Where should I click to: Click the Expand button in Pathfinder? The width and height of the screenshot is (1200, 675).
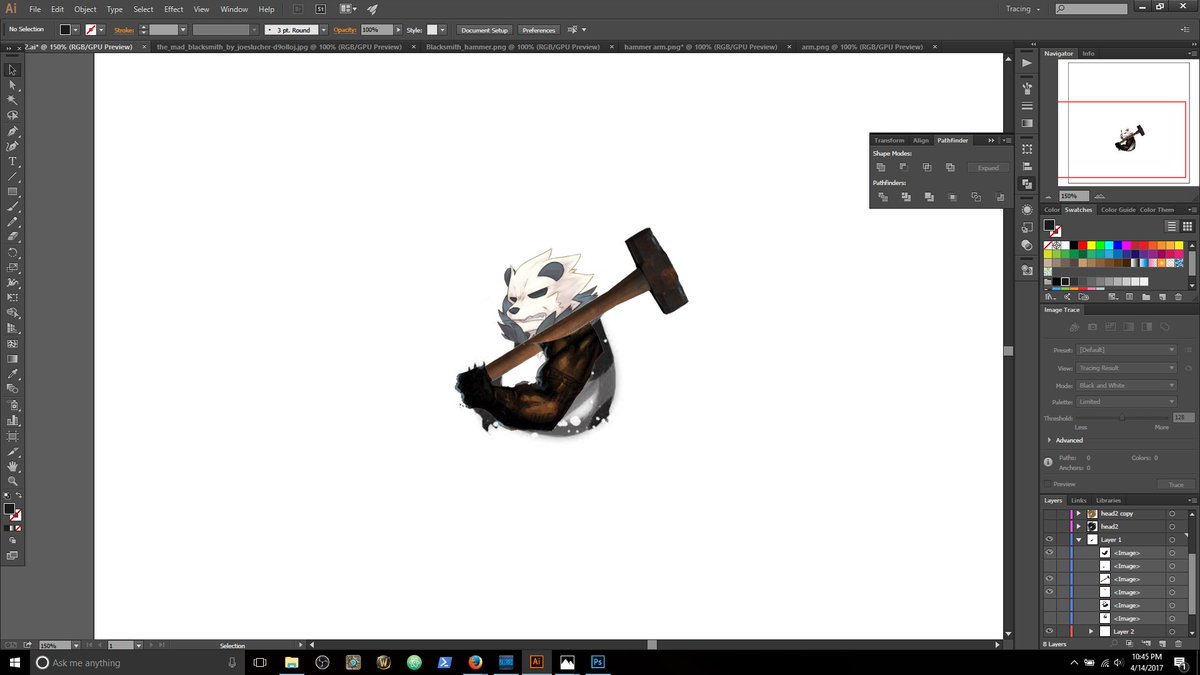pos(988,168)
